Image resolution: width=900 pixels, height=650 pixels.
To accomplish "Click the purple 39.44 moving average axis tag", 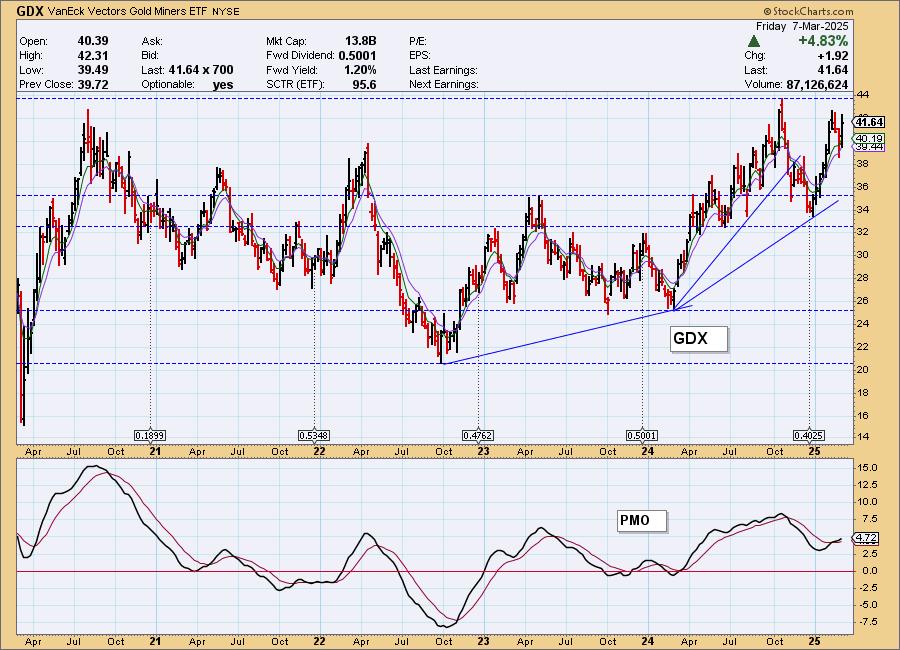I will point(868,147).
